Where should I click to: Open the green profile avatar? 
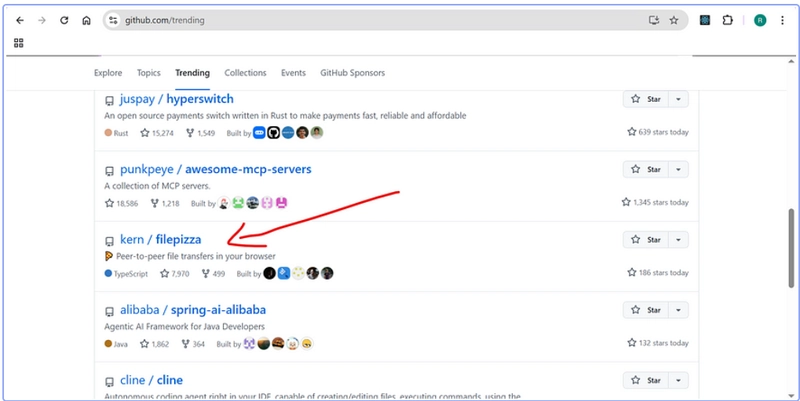click(x=760, y=20)
